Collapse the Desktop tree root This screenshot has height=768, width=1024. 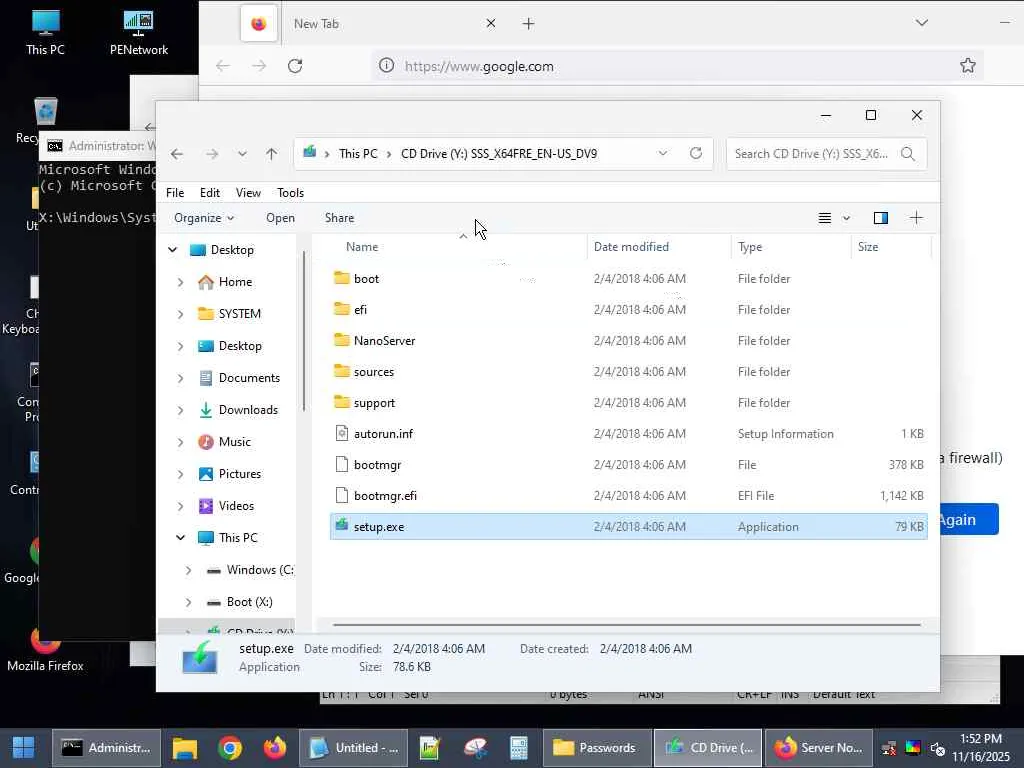(x=172, y=250)
